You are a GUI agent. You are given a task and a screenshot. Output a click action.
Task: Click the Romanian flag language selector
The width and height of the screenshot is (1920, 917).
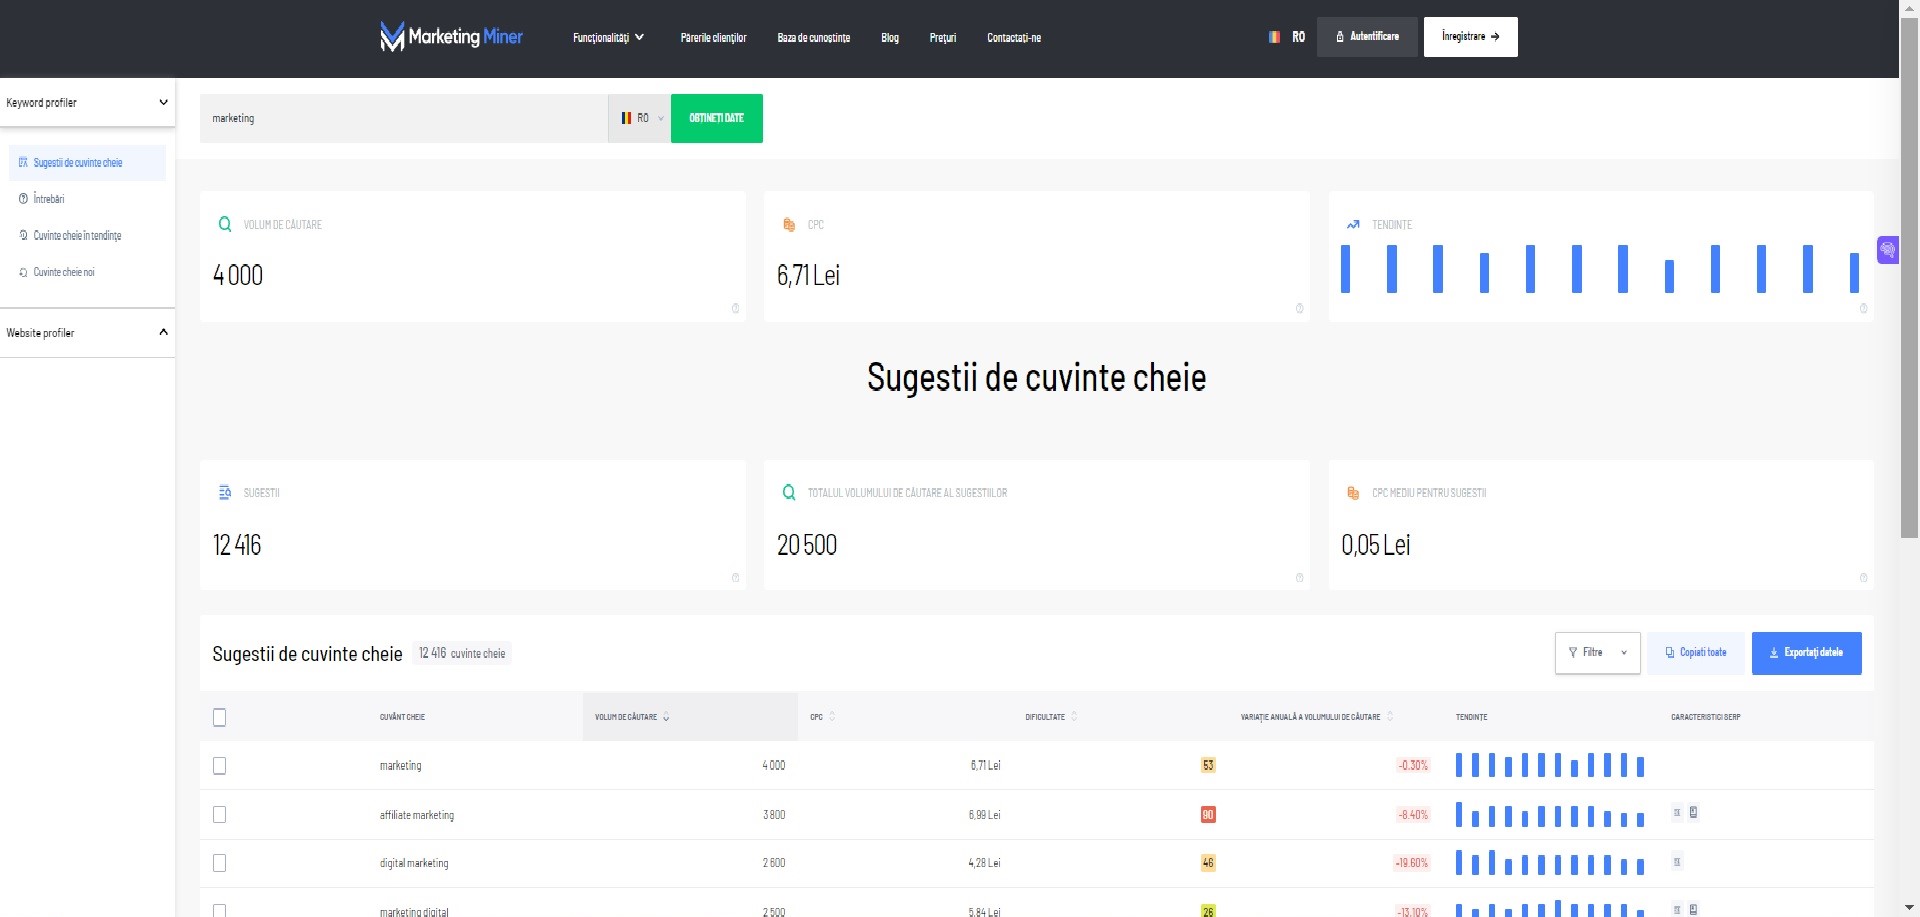1286,37
